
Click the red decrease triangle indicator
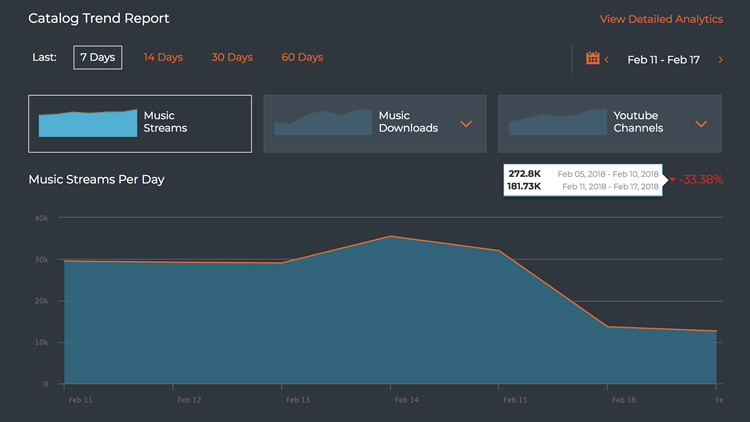pyautogui.click(x=672, y=180)
